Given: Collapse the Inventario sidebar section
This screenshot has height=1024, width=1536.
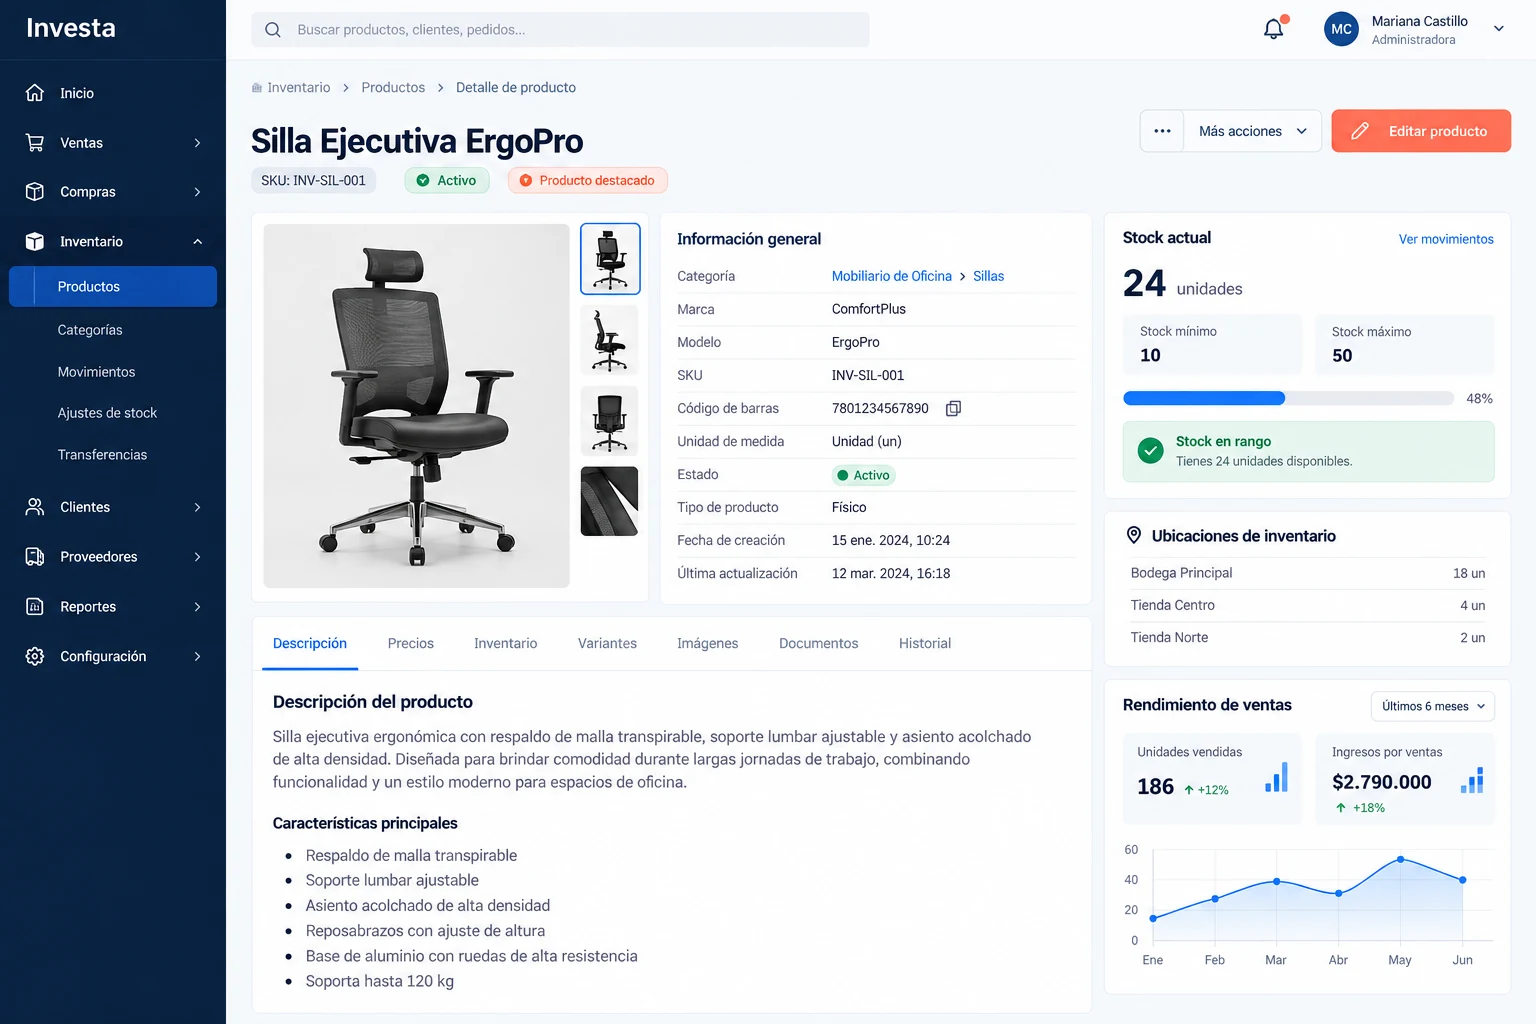Looking at the screenshot, I should tap(197, 241).
